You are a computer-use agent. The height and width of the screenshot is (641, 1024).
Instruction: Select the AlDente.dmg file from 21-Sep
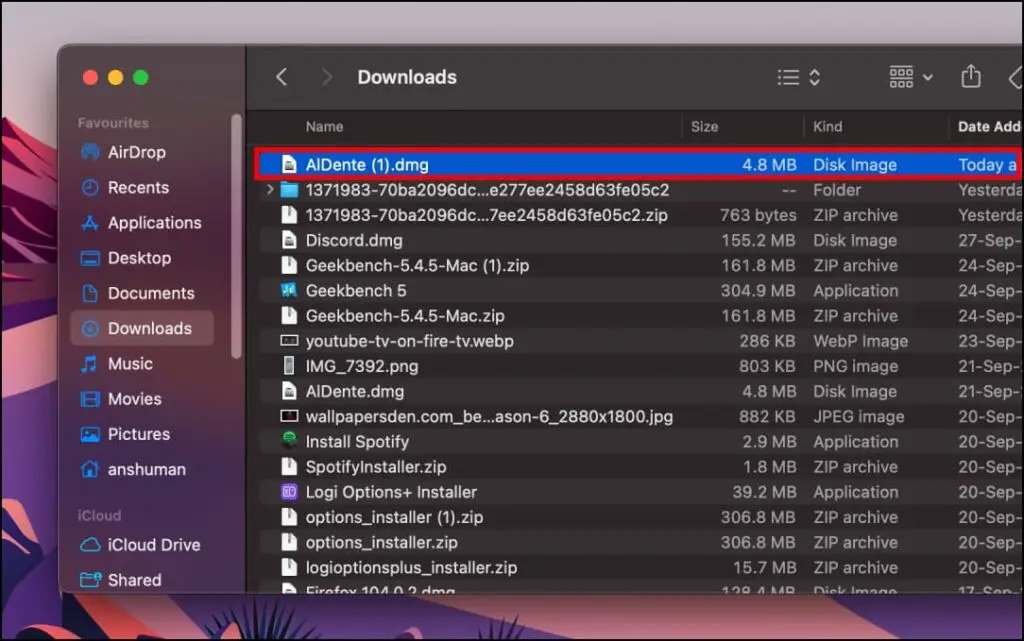point(355,391)
